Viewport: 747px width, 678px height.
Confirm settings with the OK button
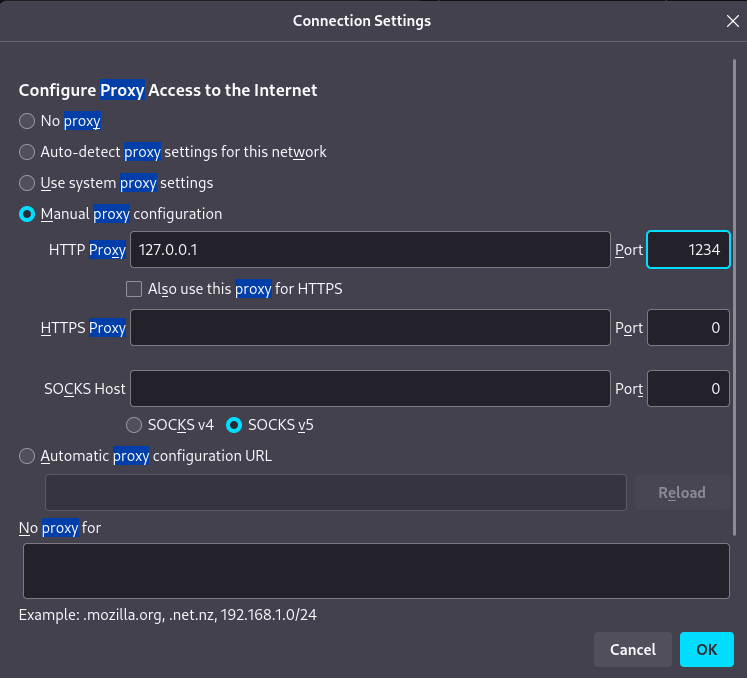[x=707, y=649]
